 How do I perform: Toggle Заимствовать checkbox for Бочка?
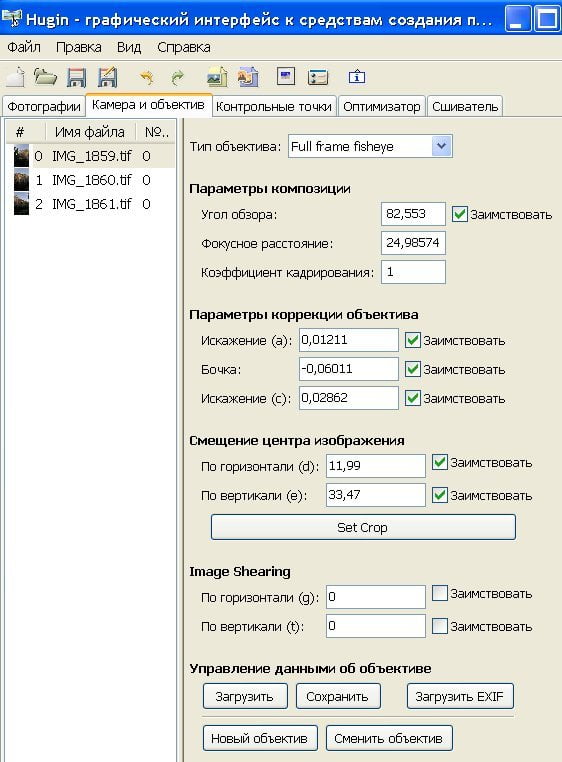click(x=413, y=369)
